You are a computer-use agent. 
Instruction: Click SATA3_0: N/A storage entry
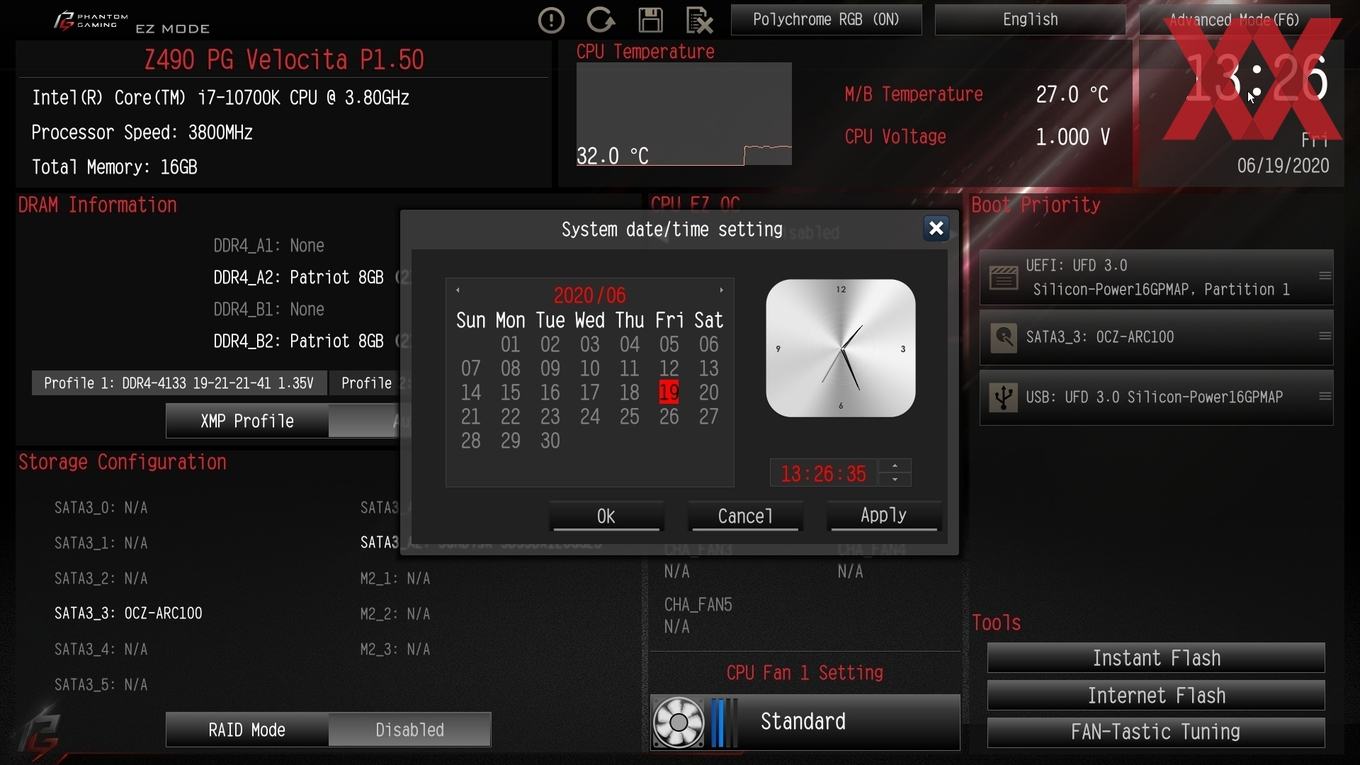pyautogui.click(x=101, y=508)
